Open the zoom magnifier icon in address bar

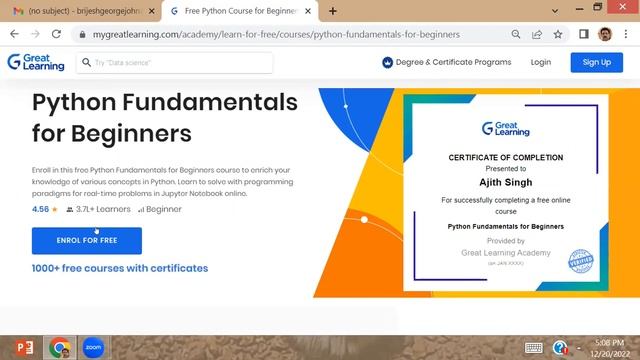tap(516, 35)
